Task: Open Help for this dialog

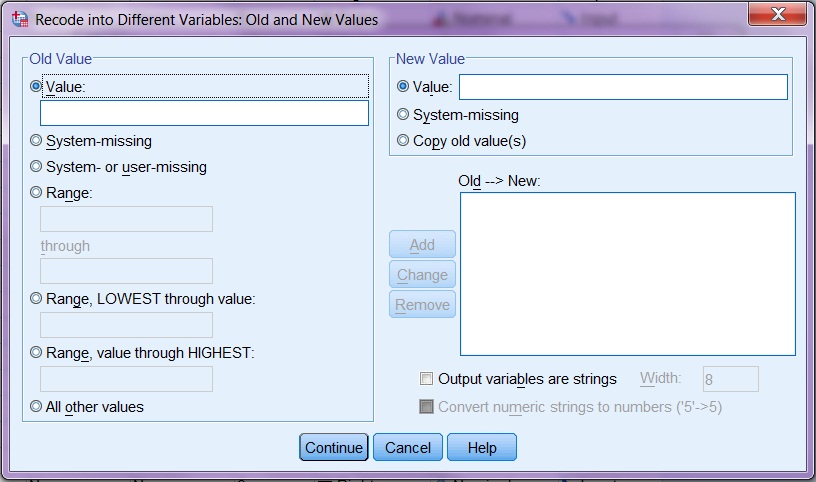Action: (x=482, y=448)
